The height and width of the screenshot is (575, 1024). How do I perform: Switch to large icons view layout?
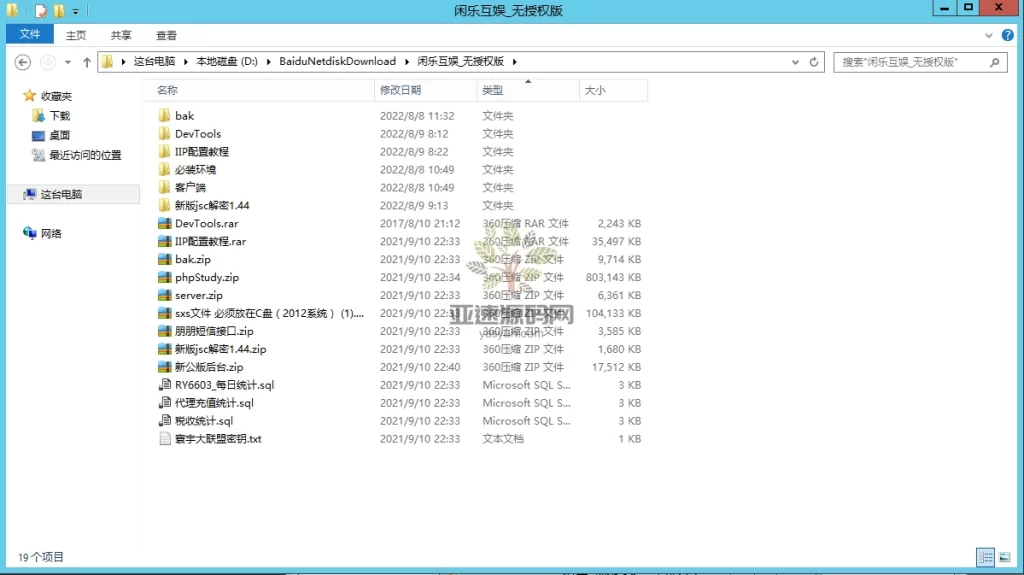coord(1004,557)
